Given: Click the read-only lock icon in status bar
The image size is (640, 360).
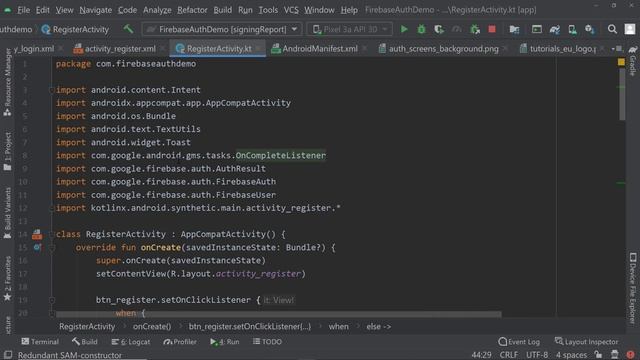Looking at the screenshot, I should coord(598,355).
